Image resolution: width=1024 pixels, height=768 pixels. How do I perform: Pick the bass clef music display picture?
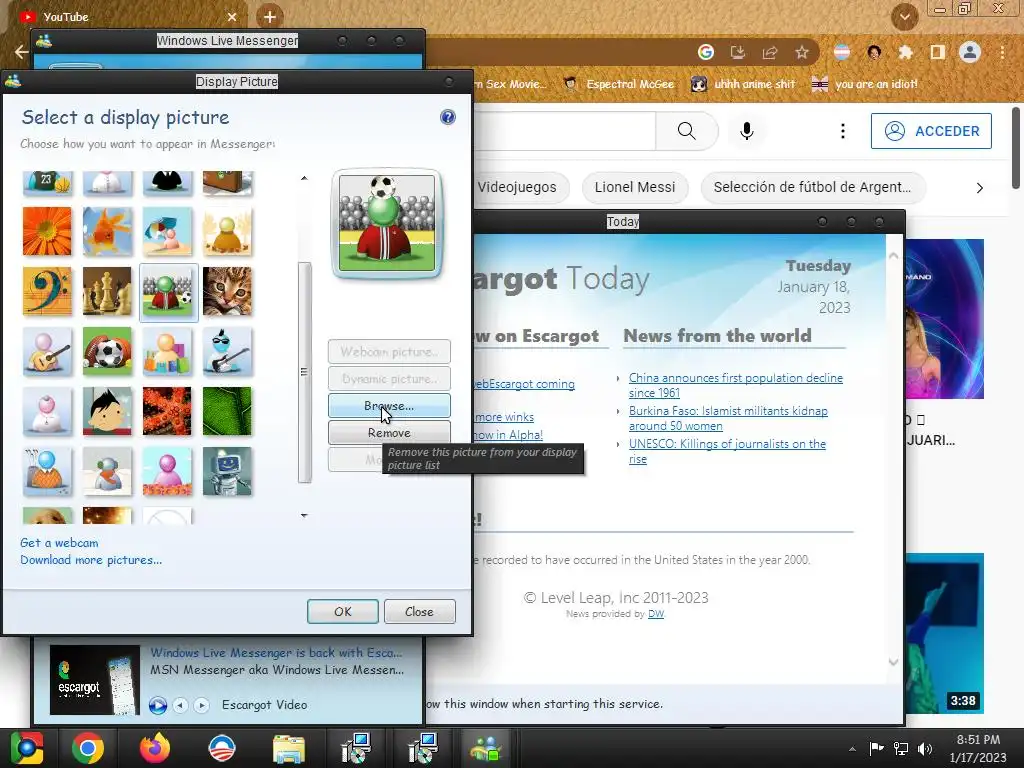point(47,291)
